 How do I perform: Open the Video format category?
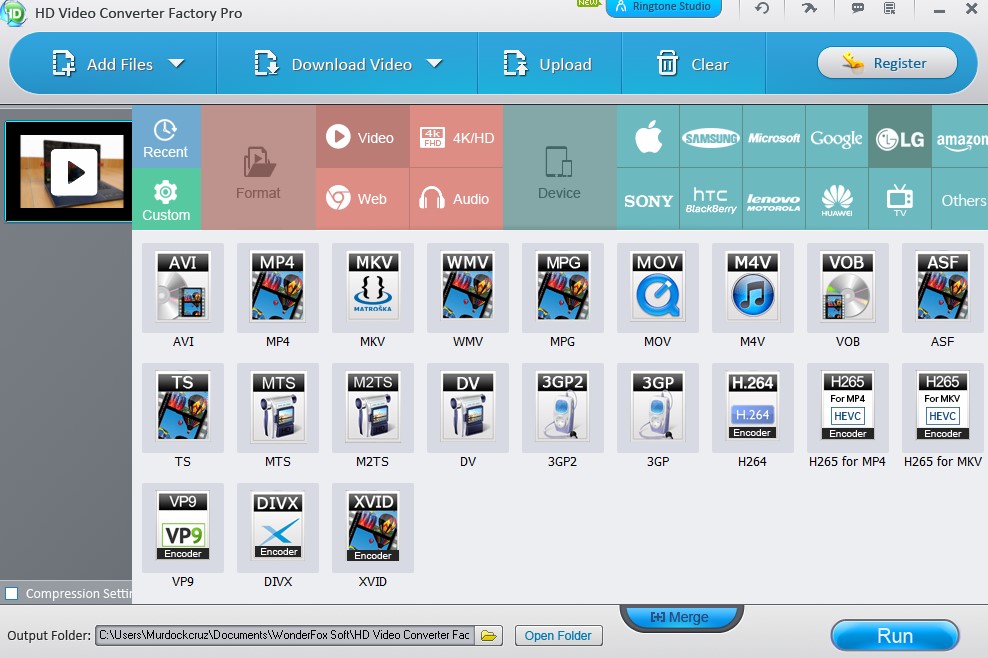pos(362,137)
